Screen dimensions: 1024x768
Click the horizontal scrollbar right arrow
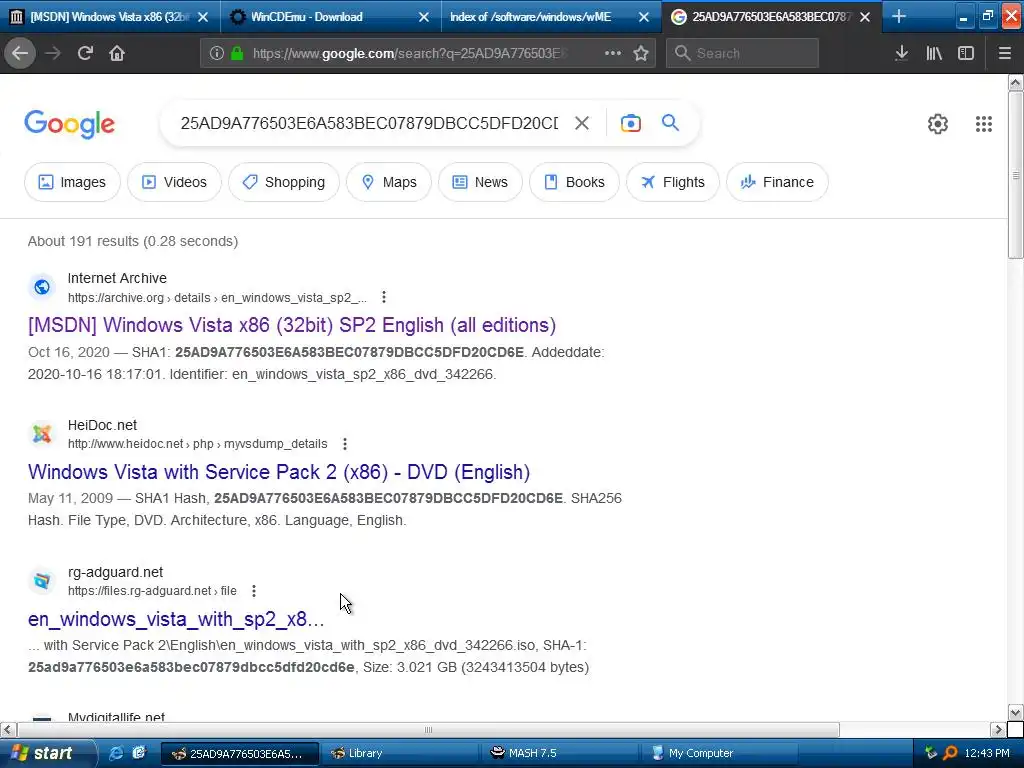tap(999, 729)
